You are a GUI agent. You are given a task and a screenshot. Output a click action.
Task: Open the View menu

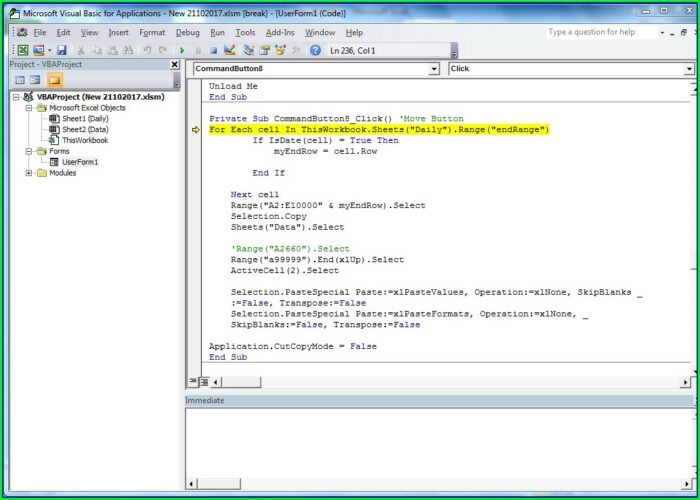pos(89,33)
